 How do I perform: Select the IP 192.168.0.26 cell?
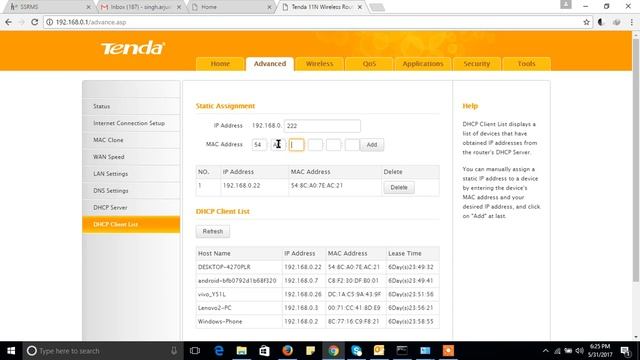[x=303, y=294]
